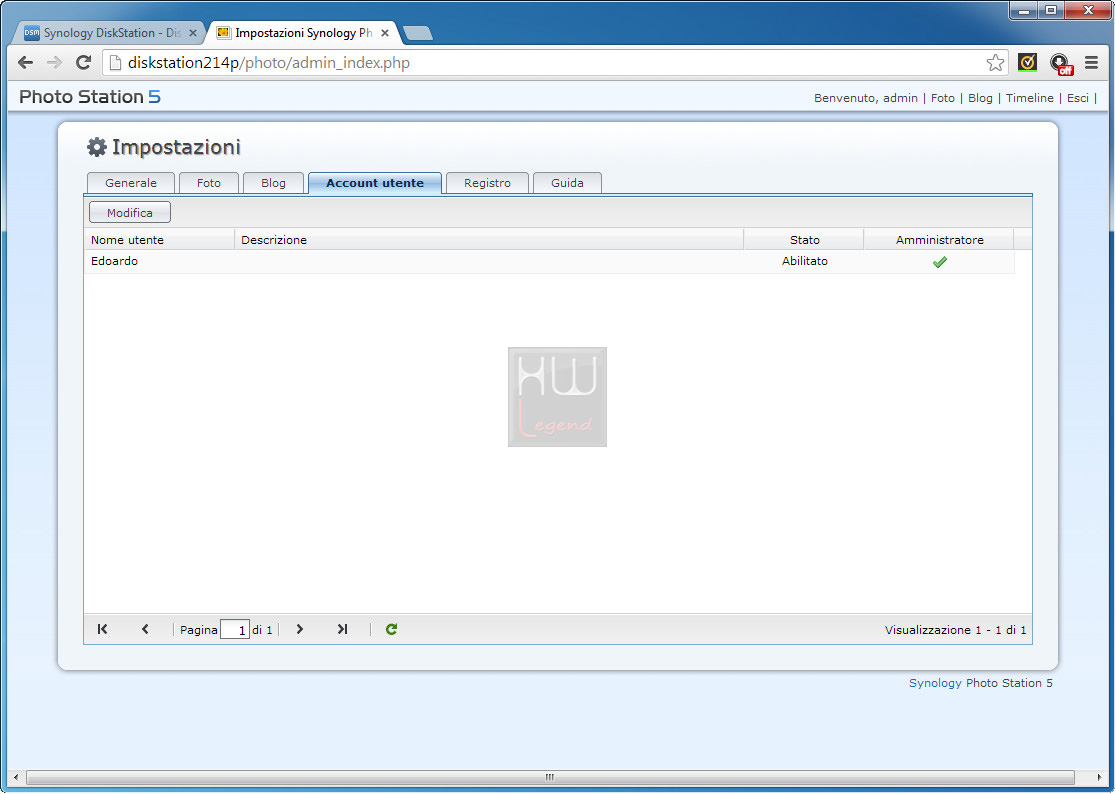The height and width of the screenshot is (794, 1116).
Task: Select the Account utente tab
Action: point(375,183)
